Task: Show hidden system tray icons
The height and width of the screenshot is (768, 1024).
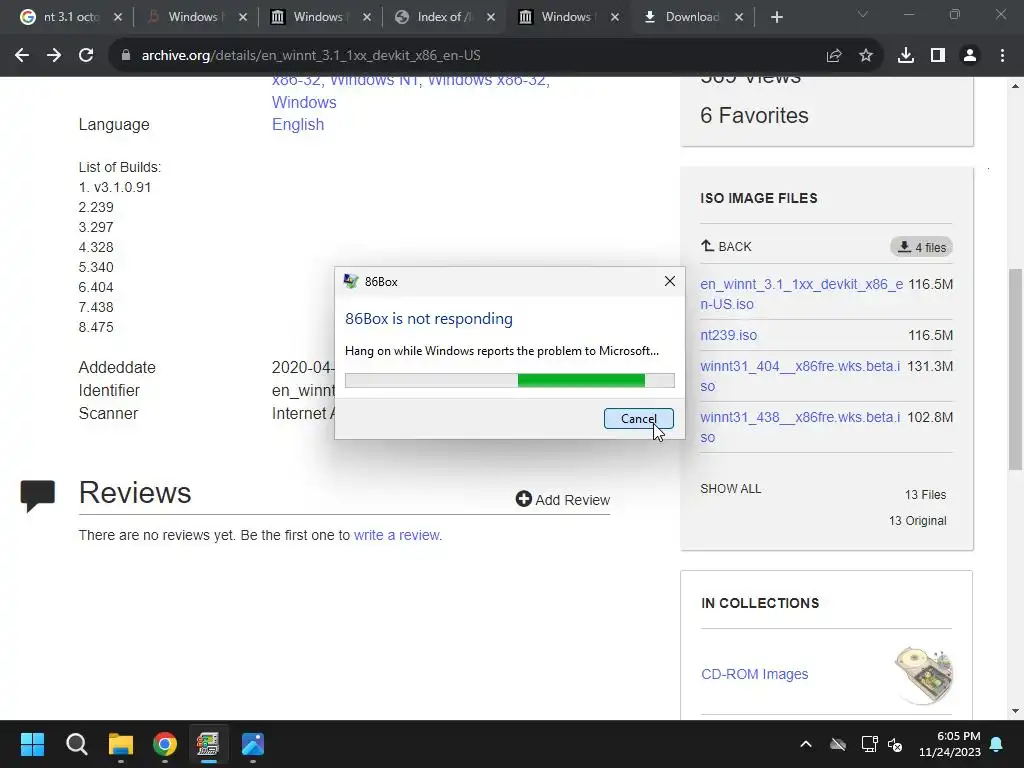Action: 806,744
